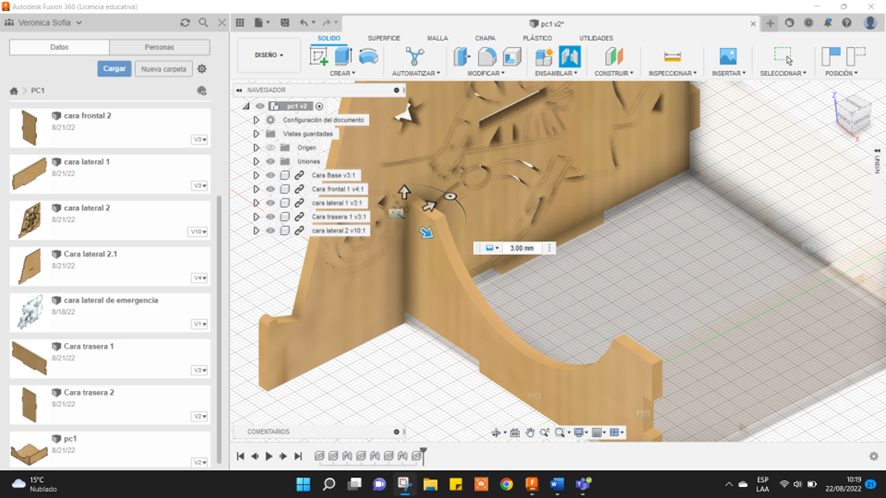Click the Joint assemble icon
The image size is (886, 498).
coord(570,57)
